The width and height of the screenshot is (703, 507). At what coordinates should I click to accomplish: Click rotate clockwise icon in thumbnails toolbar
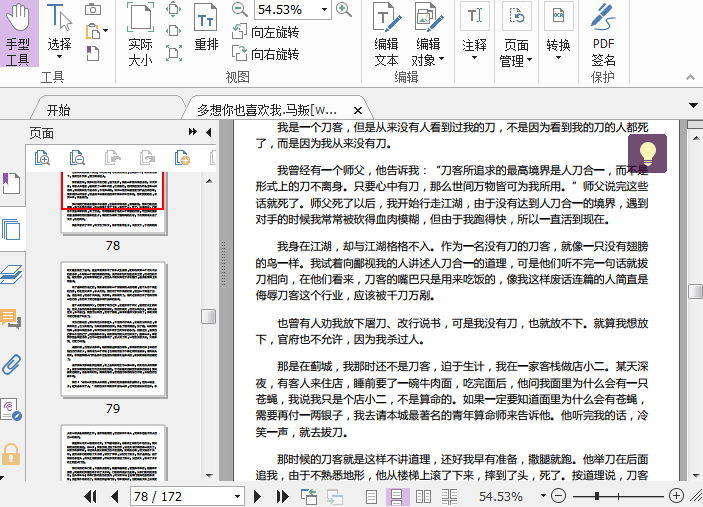click(x=148, y=158)
